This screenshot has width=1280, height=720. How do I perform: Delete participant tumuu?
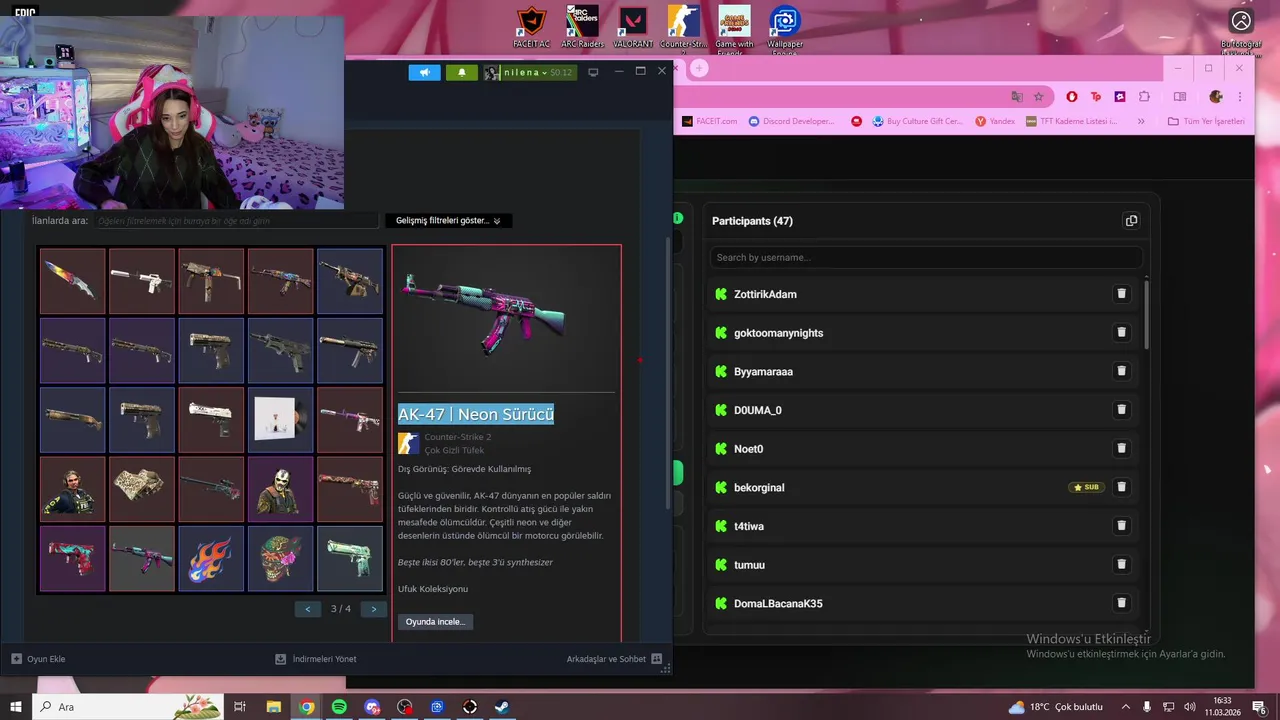coord(1121,564)
